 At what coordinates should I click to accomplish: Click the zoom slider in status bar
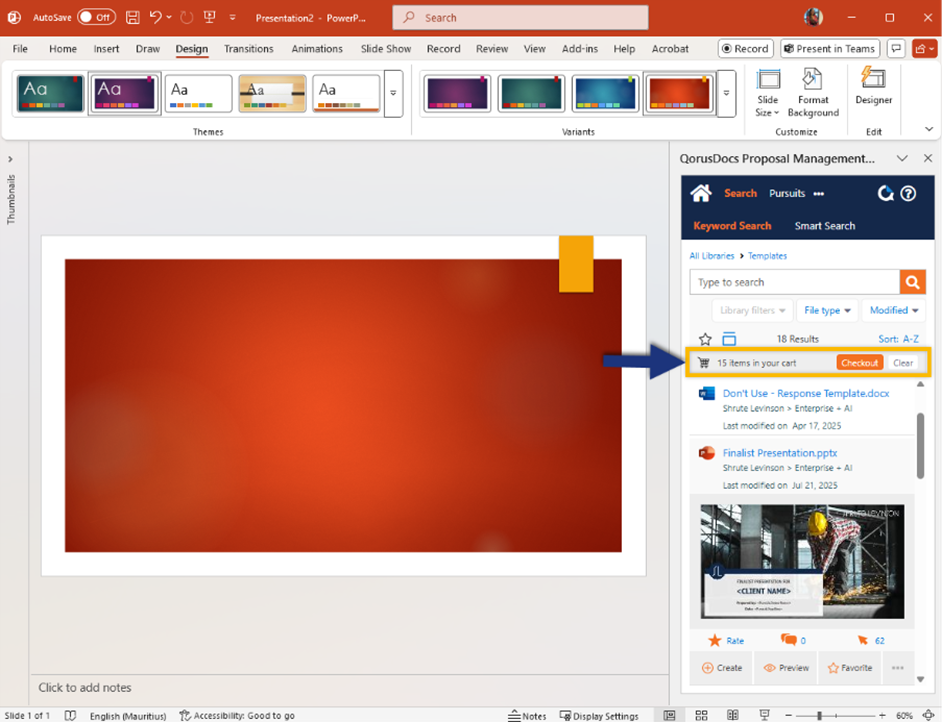point(834,715)
